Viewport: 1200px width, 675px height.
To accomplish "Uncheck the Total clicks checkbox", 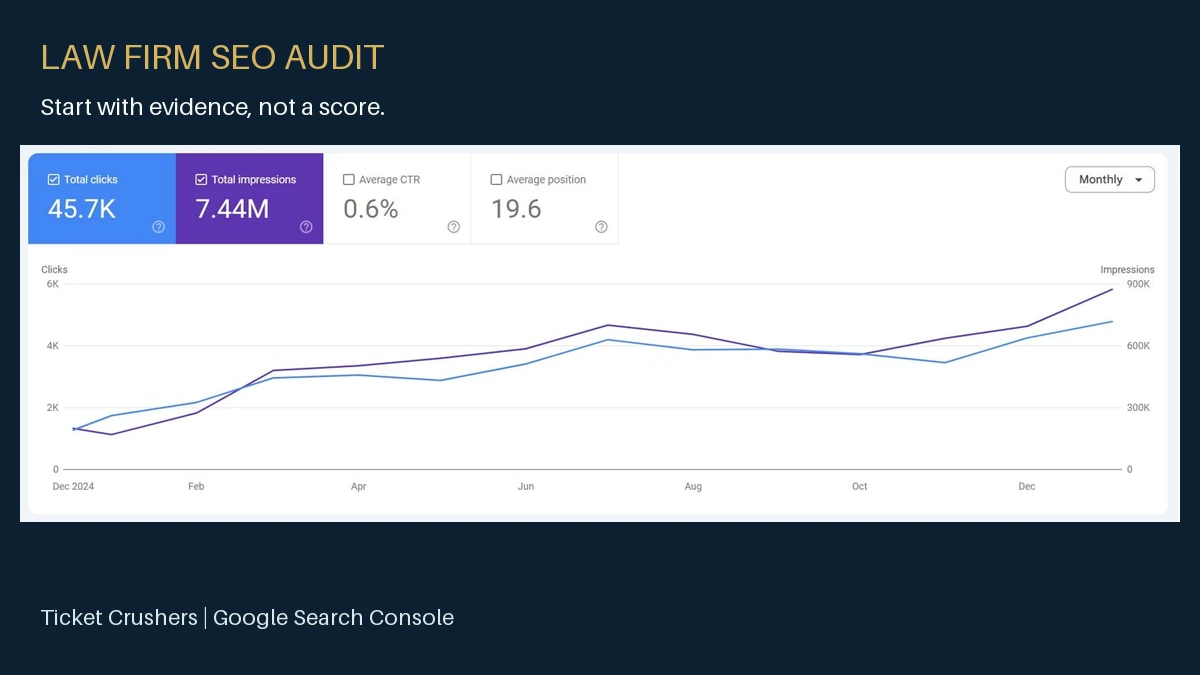I will [53, 180].
